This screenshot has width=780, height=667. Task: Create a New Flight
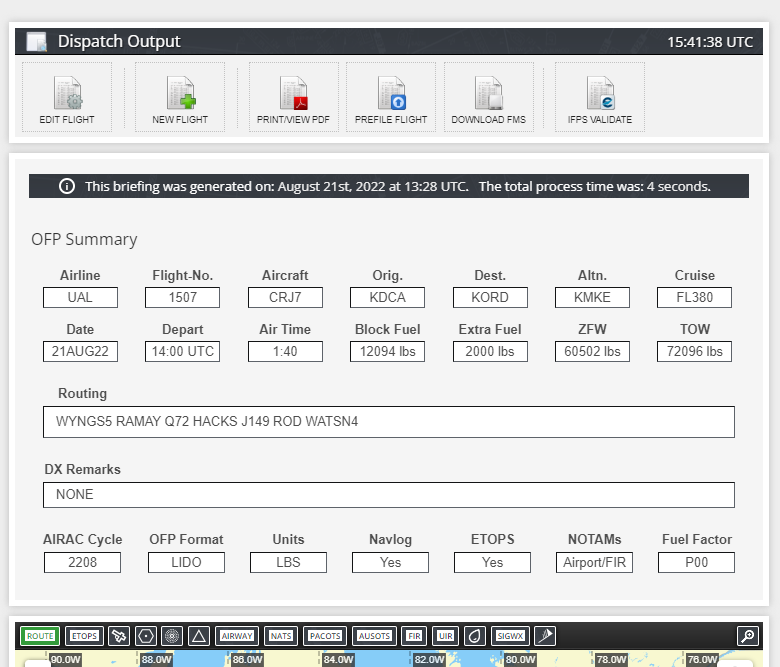click(180, 97)
